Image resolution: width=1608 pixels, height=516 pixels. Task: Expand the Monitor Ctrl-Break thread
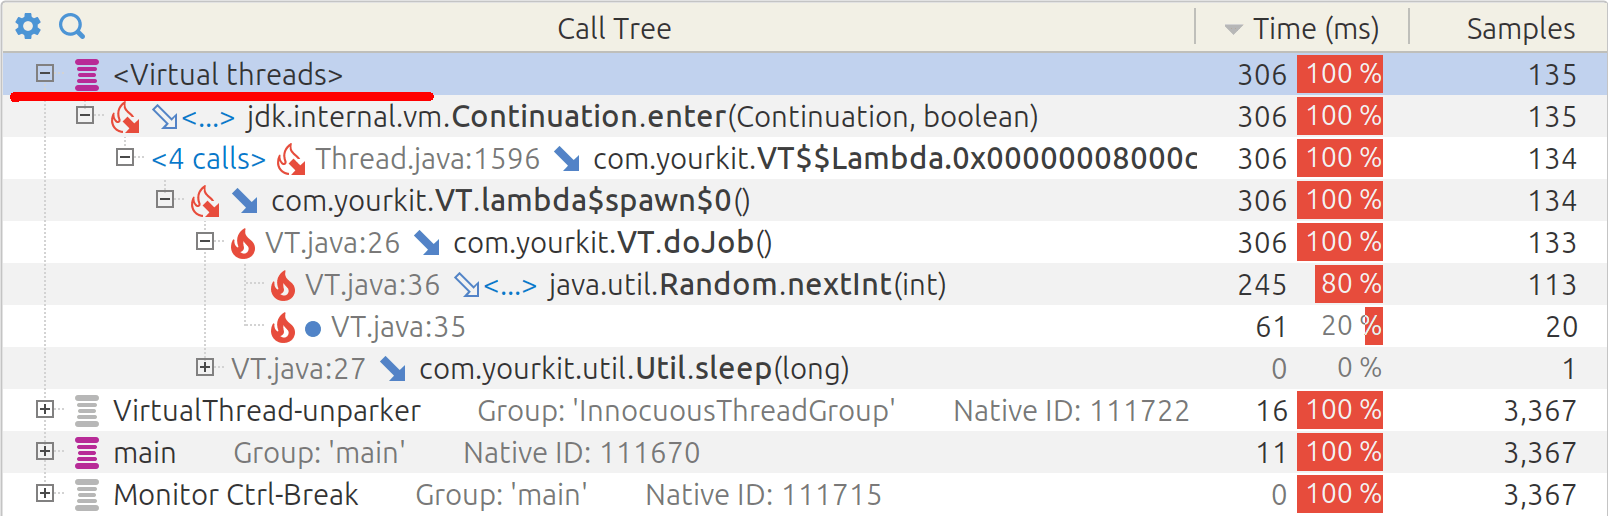(x=45, y=493)
